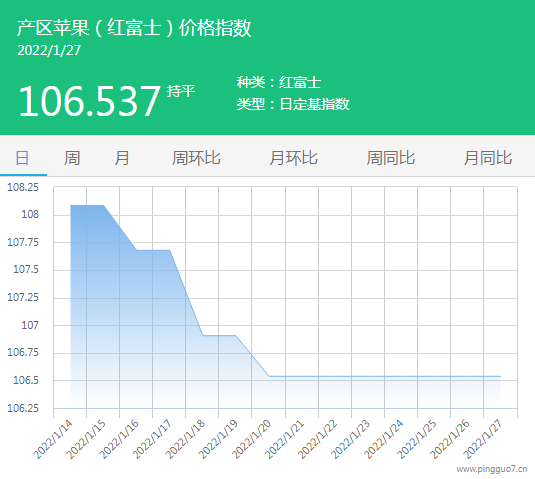Click the index value 106.537
This screenshot has width=535, height=479.
point(89,102)
